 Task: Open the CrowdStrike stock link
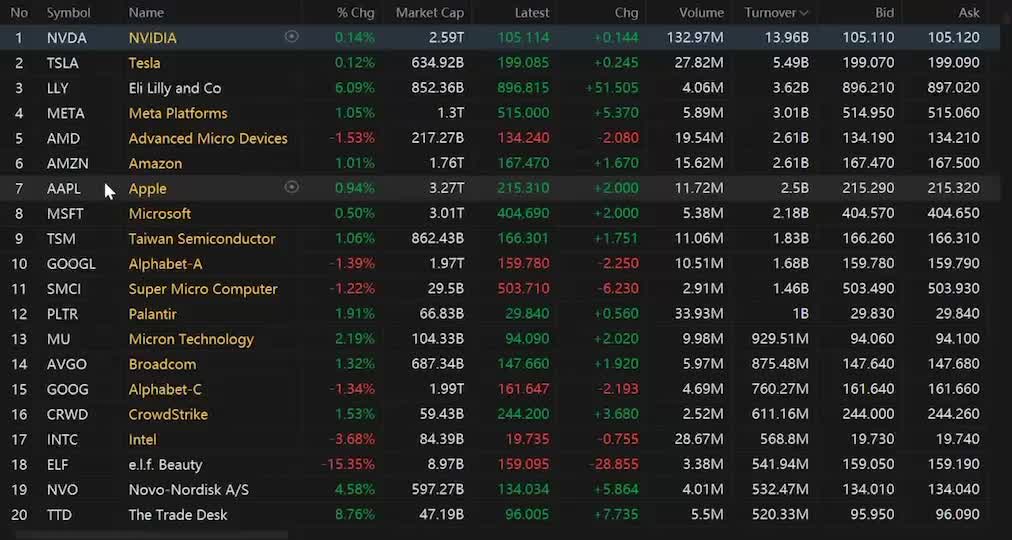point(168,414)
